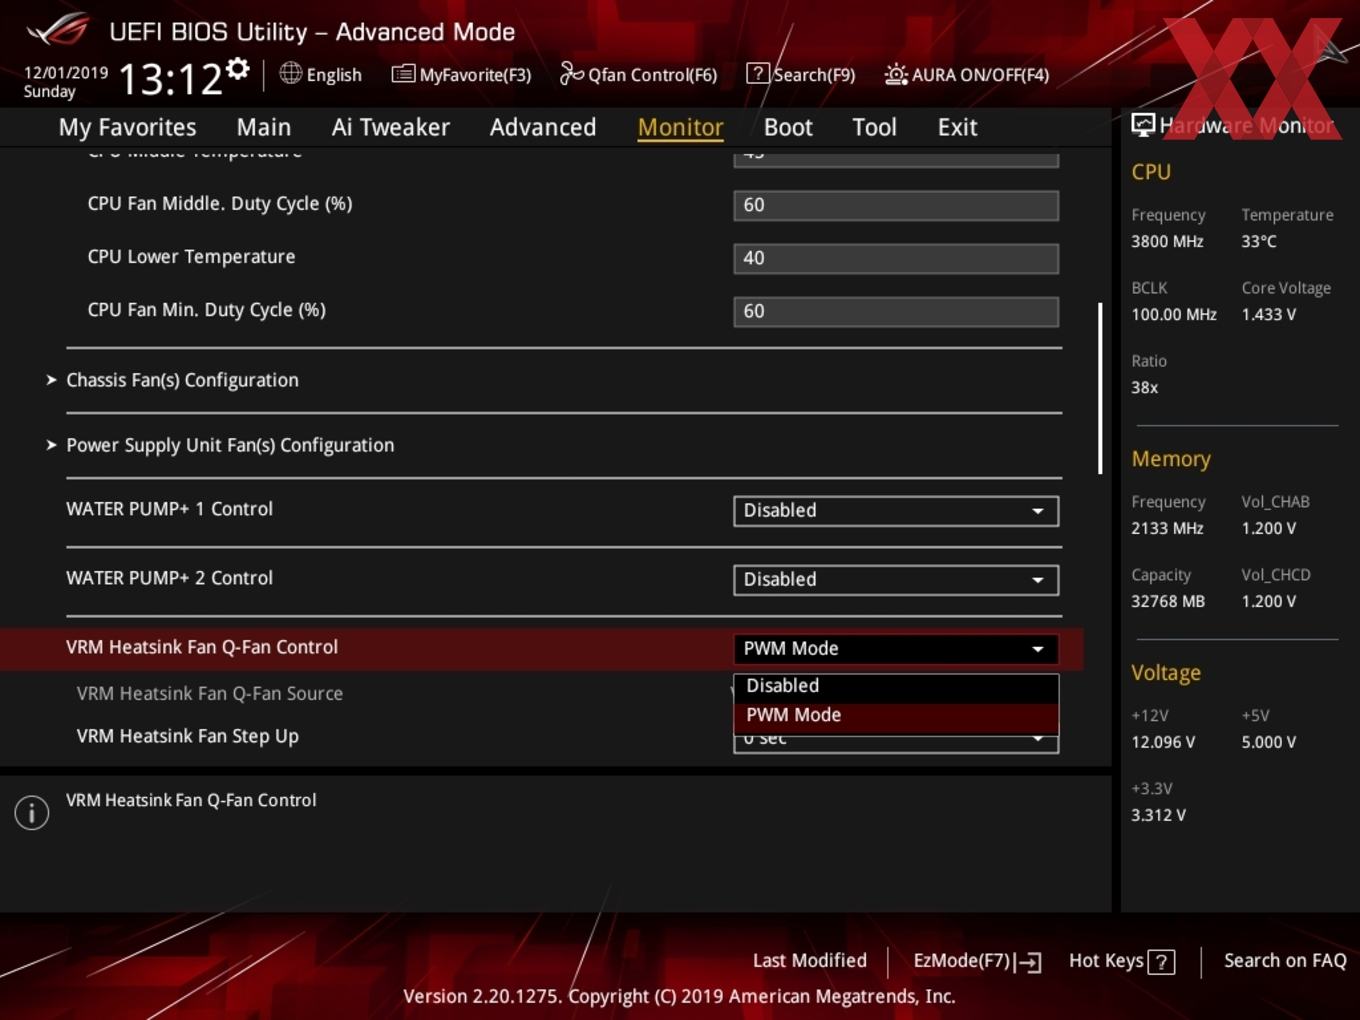Select VRM Heatsink Fan Q-Fan Source label
The image size is (1360, 1020).
coord(210,693)
